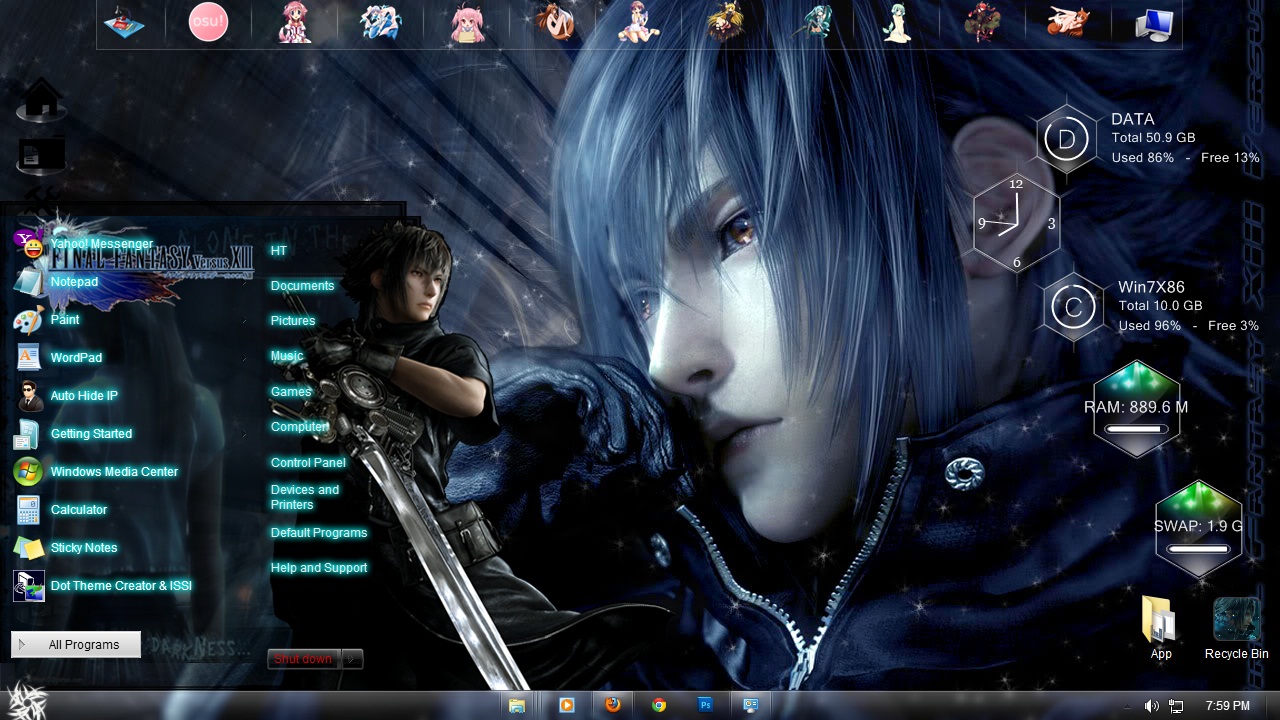Open Windows Explorer from the taskbar
The width and height of the screenshot is (1280, 720).
[x=517, y=705]
